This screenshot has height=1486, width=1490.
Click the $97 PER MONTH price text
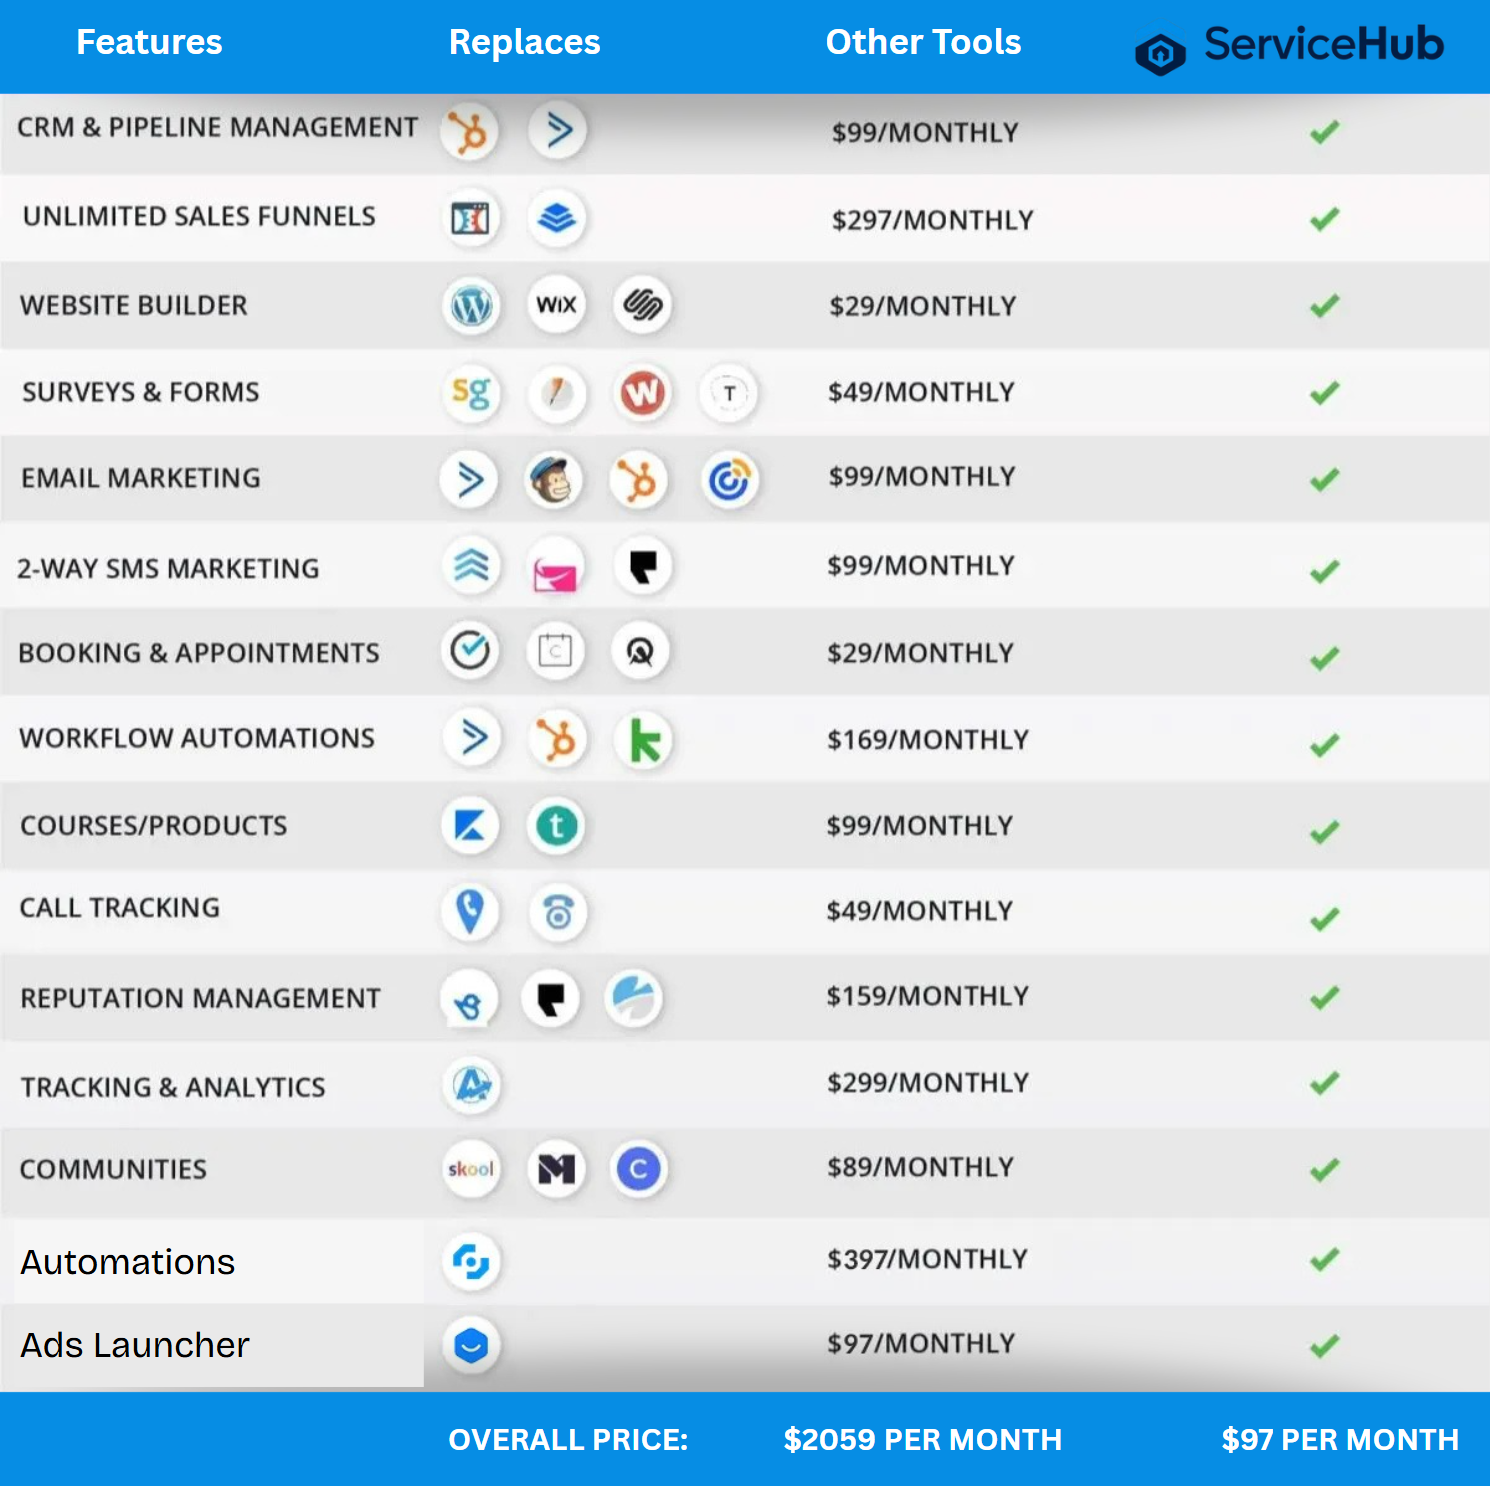coord(1339,1439)
